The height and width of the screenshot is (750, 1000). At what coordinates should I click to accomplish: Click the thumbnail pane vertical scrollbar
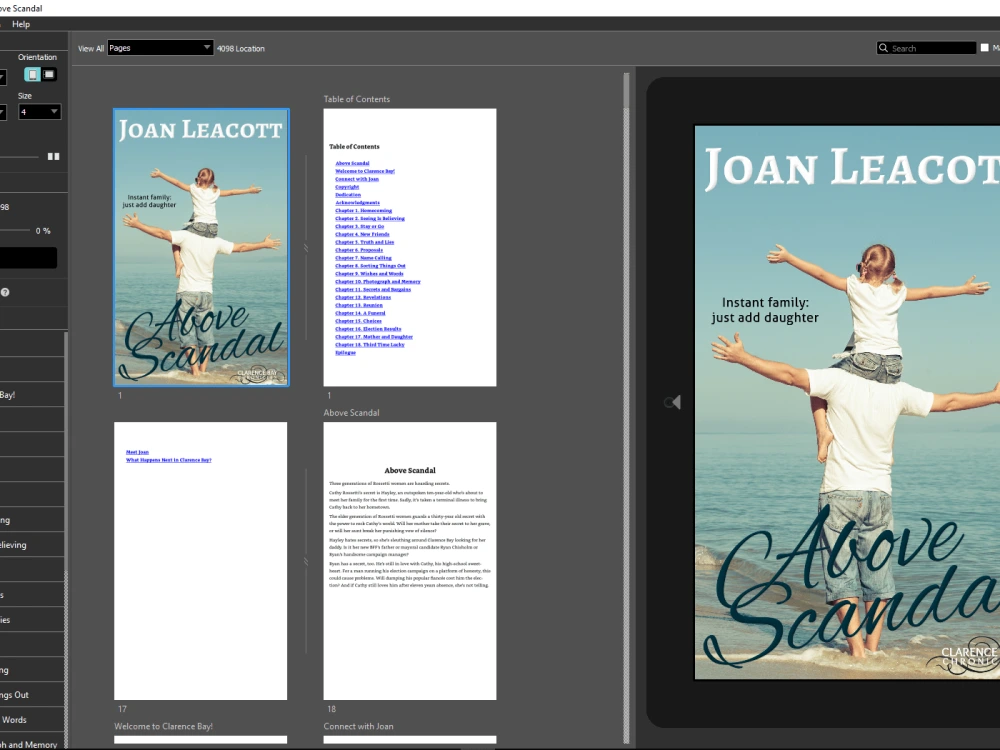(x=626, y=408)
